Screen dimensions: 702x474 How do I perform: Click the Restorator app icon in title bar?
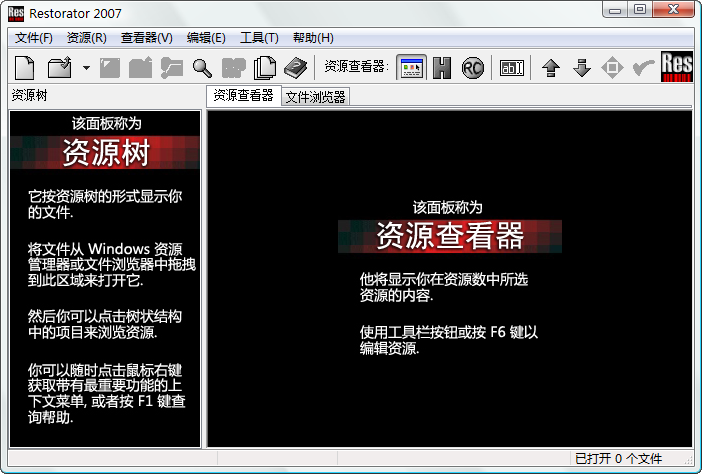click(x=16, y=13)
